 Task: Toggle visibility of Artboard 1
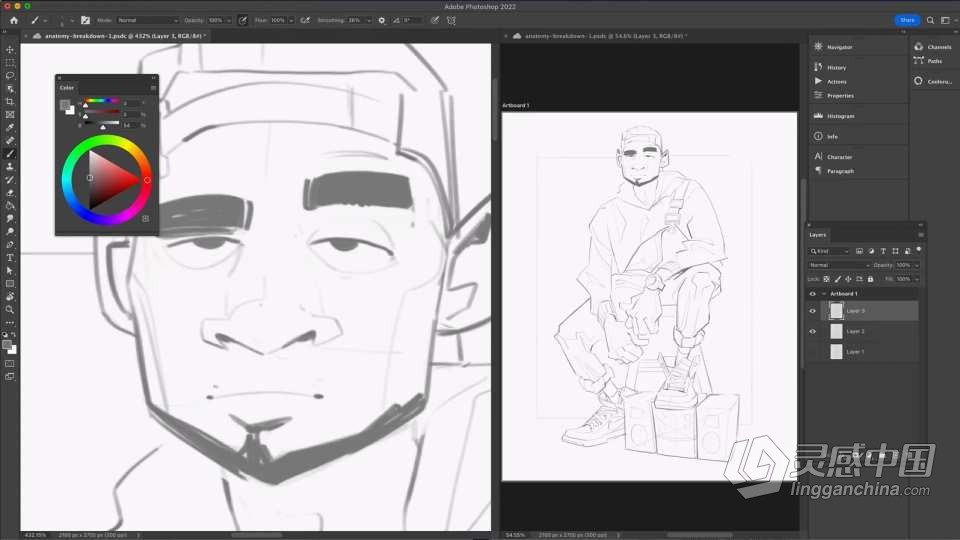[x=812, y=294]
